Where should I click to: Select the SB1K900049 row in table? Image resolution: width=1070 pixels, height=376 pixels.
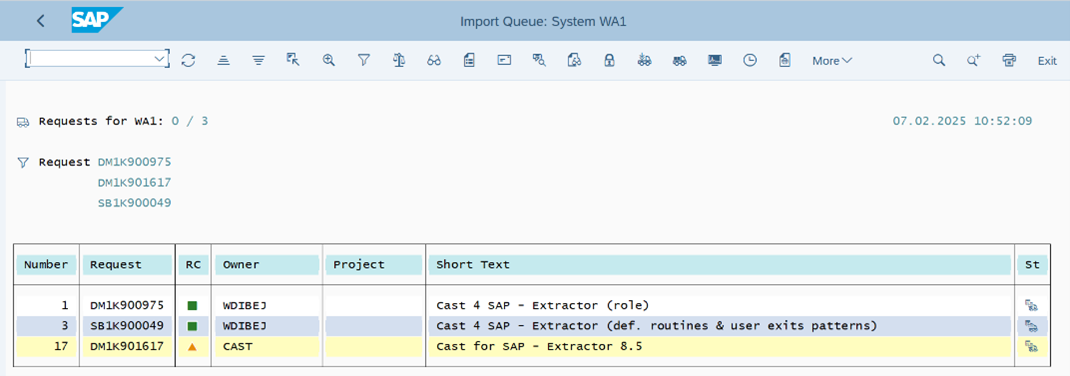click(532, 326)
